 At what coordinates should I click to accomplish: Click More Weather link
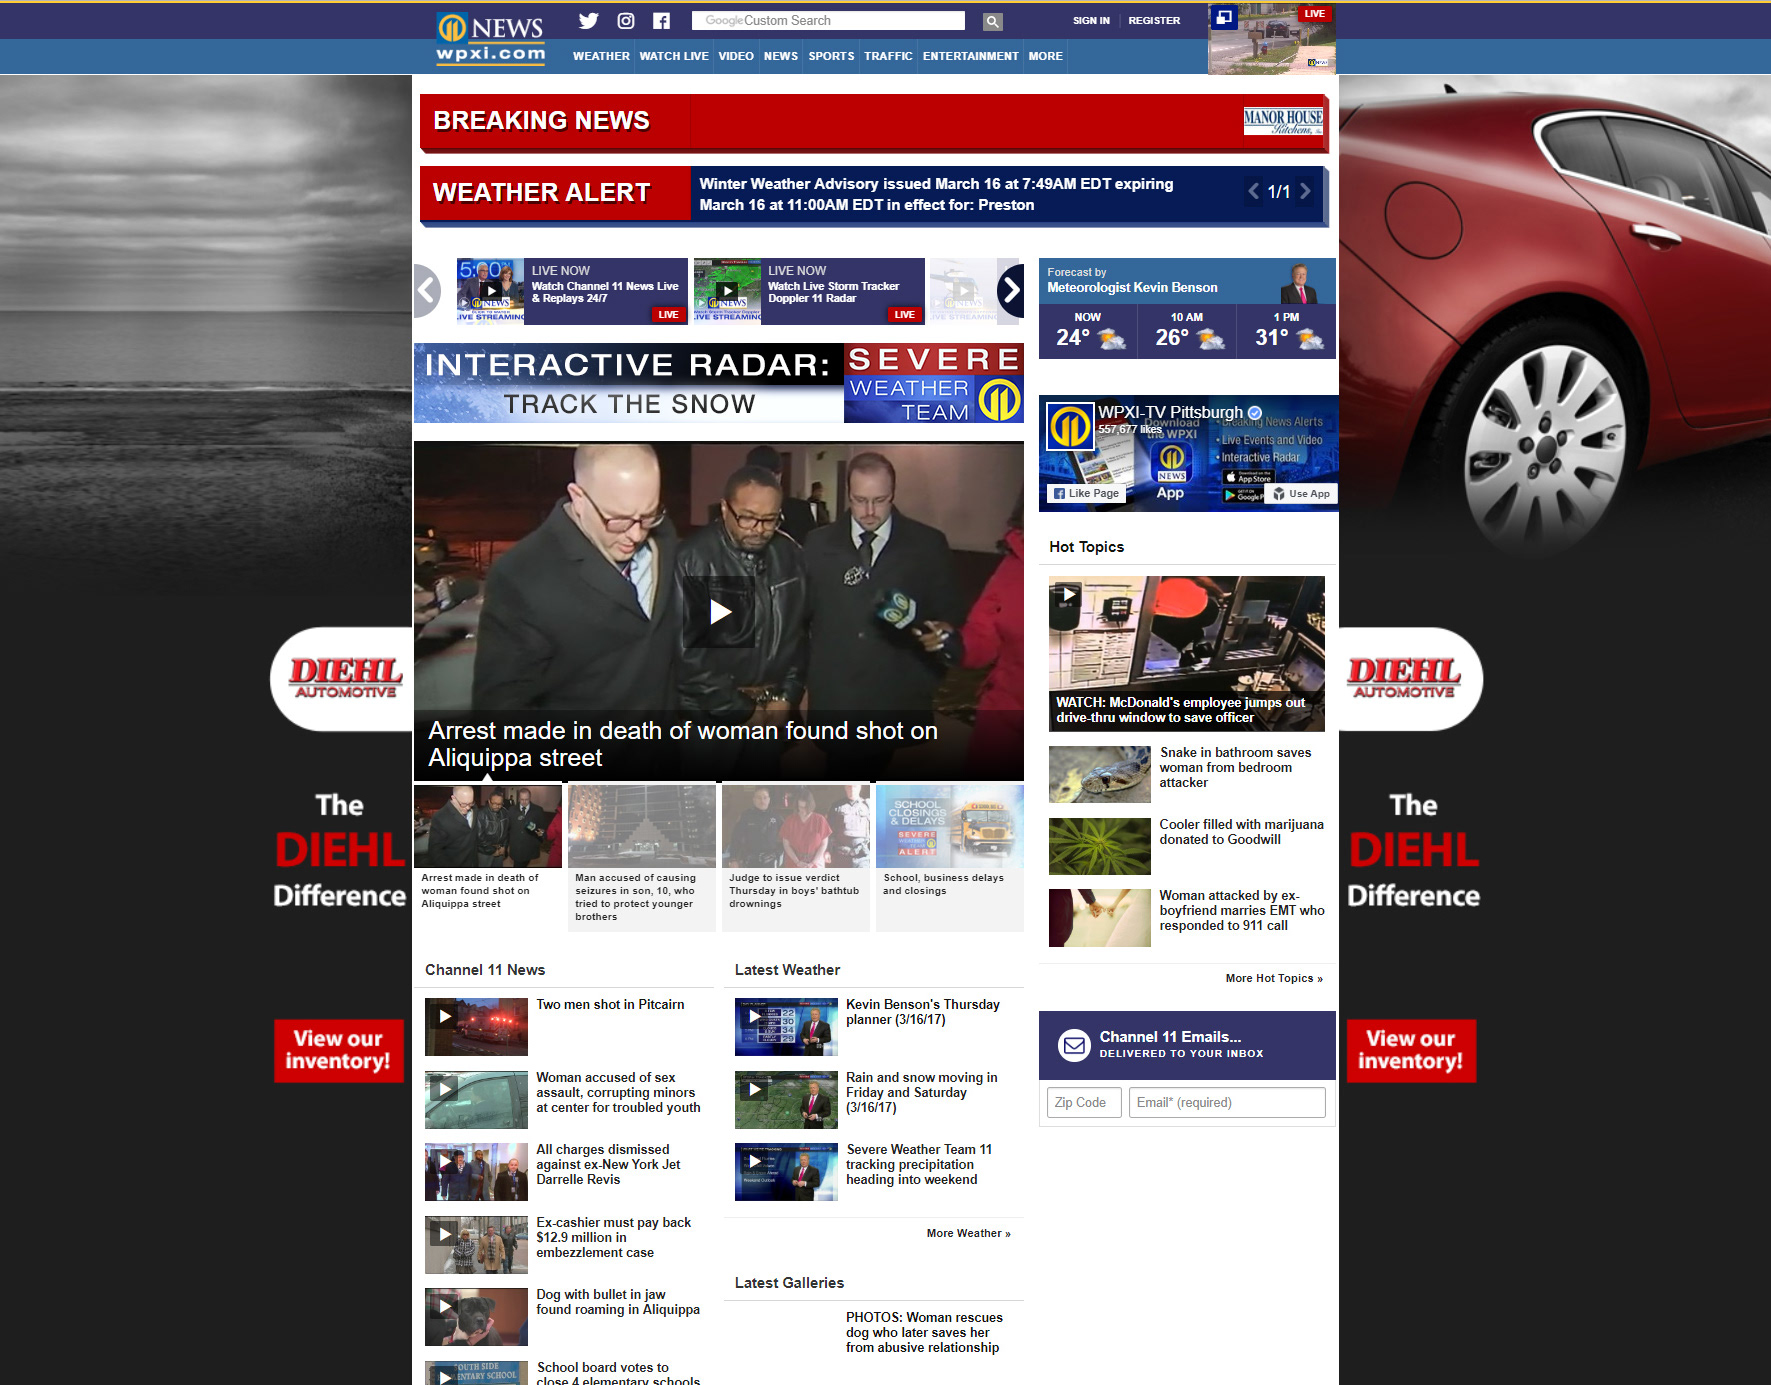968,1233
